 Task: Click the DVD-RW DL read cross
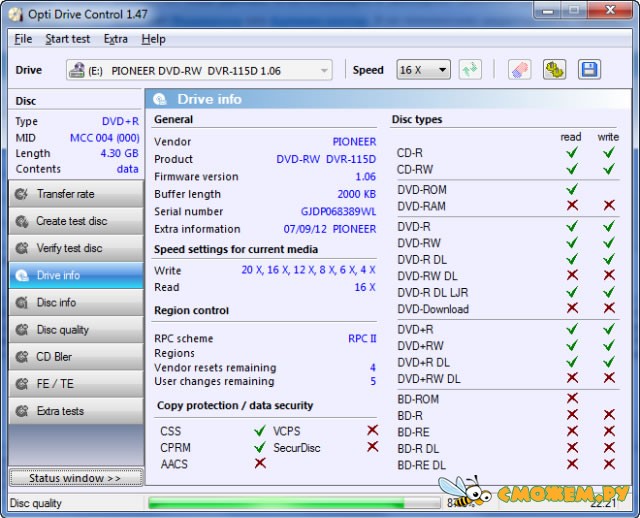pyautogui.click(x=572, y=275)
